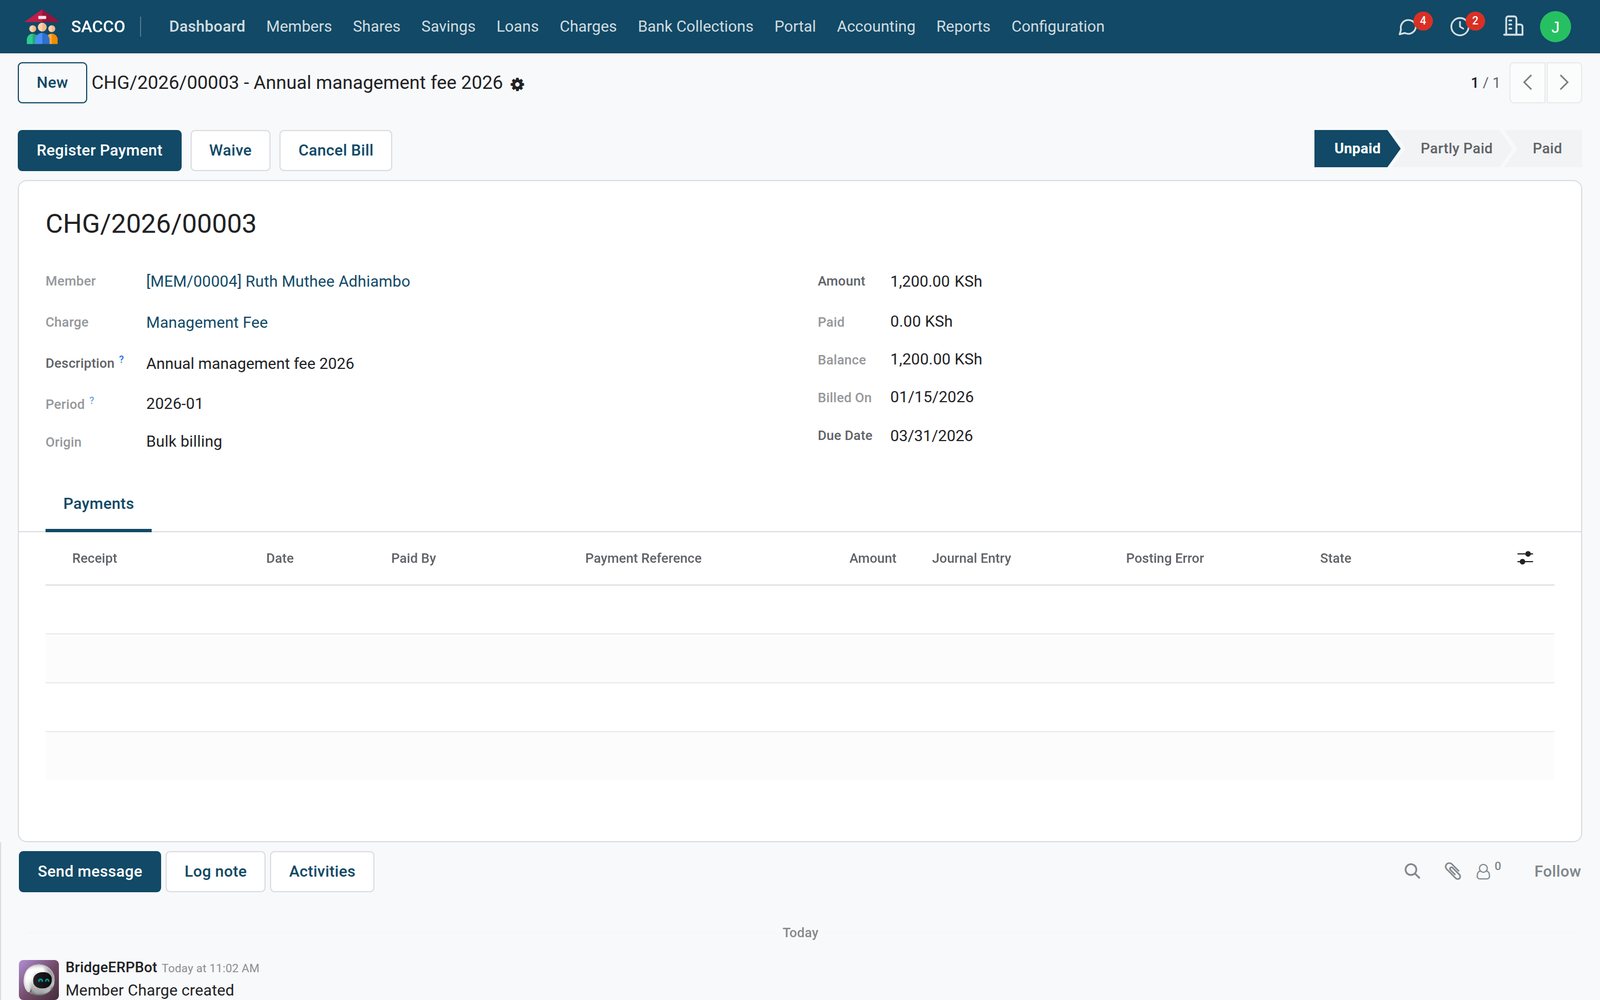The width and height of the screenshot is (1600, 1000).
Task: Click description text Annual management fee 2026
Action: (x=250, y=364)
